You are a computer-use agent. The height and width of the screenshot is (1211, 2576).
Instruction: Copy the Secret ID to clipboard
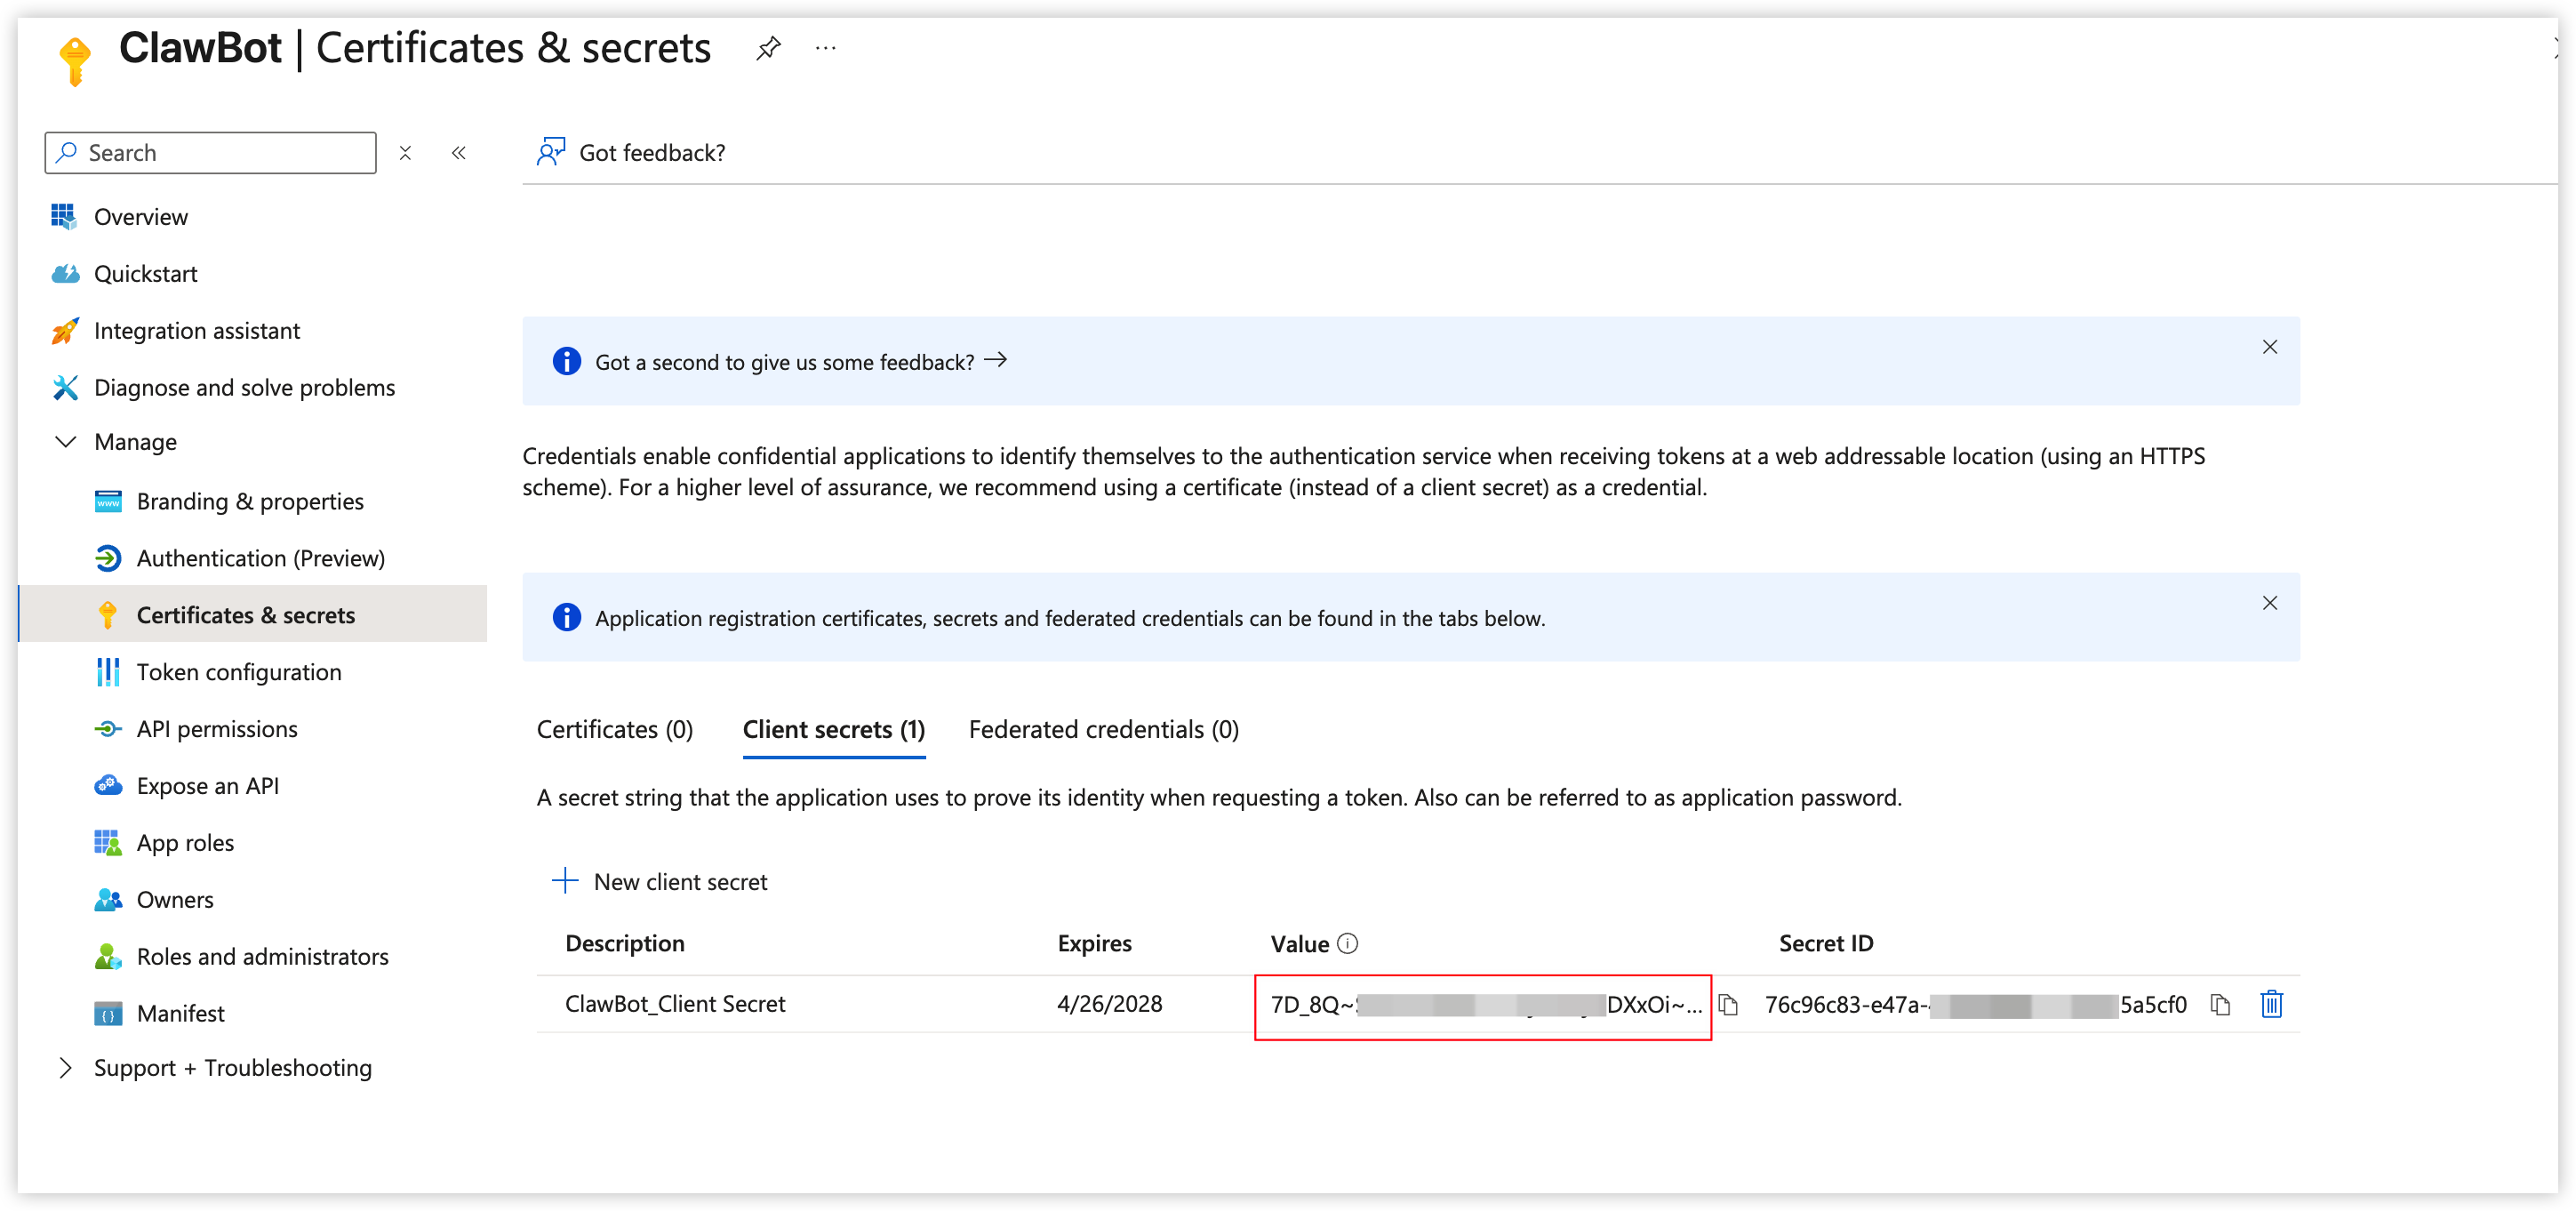pyautogui.click(x=2220, y=1004)
